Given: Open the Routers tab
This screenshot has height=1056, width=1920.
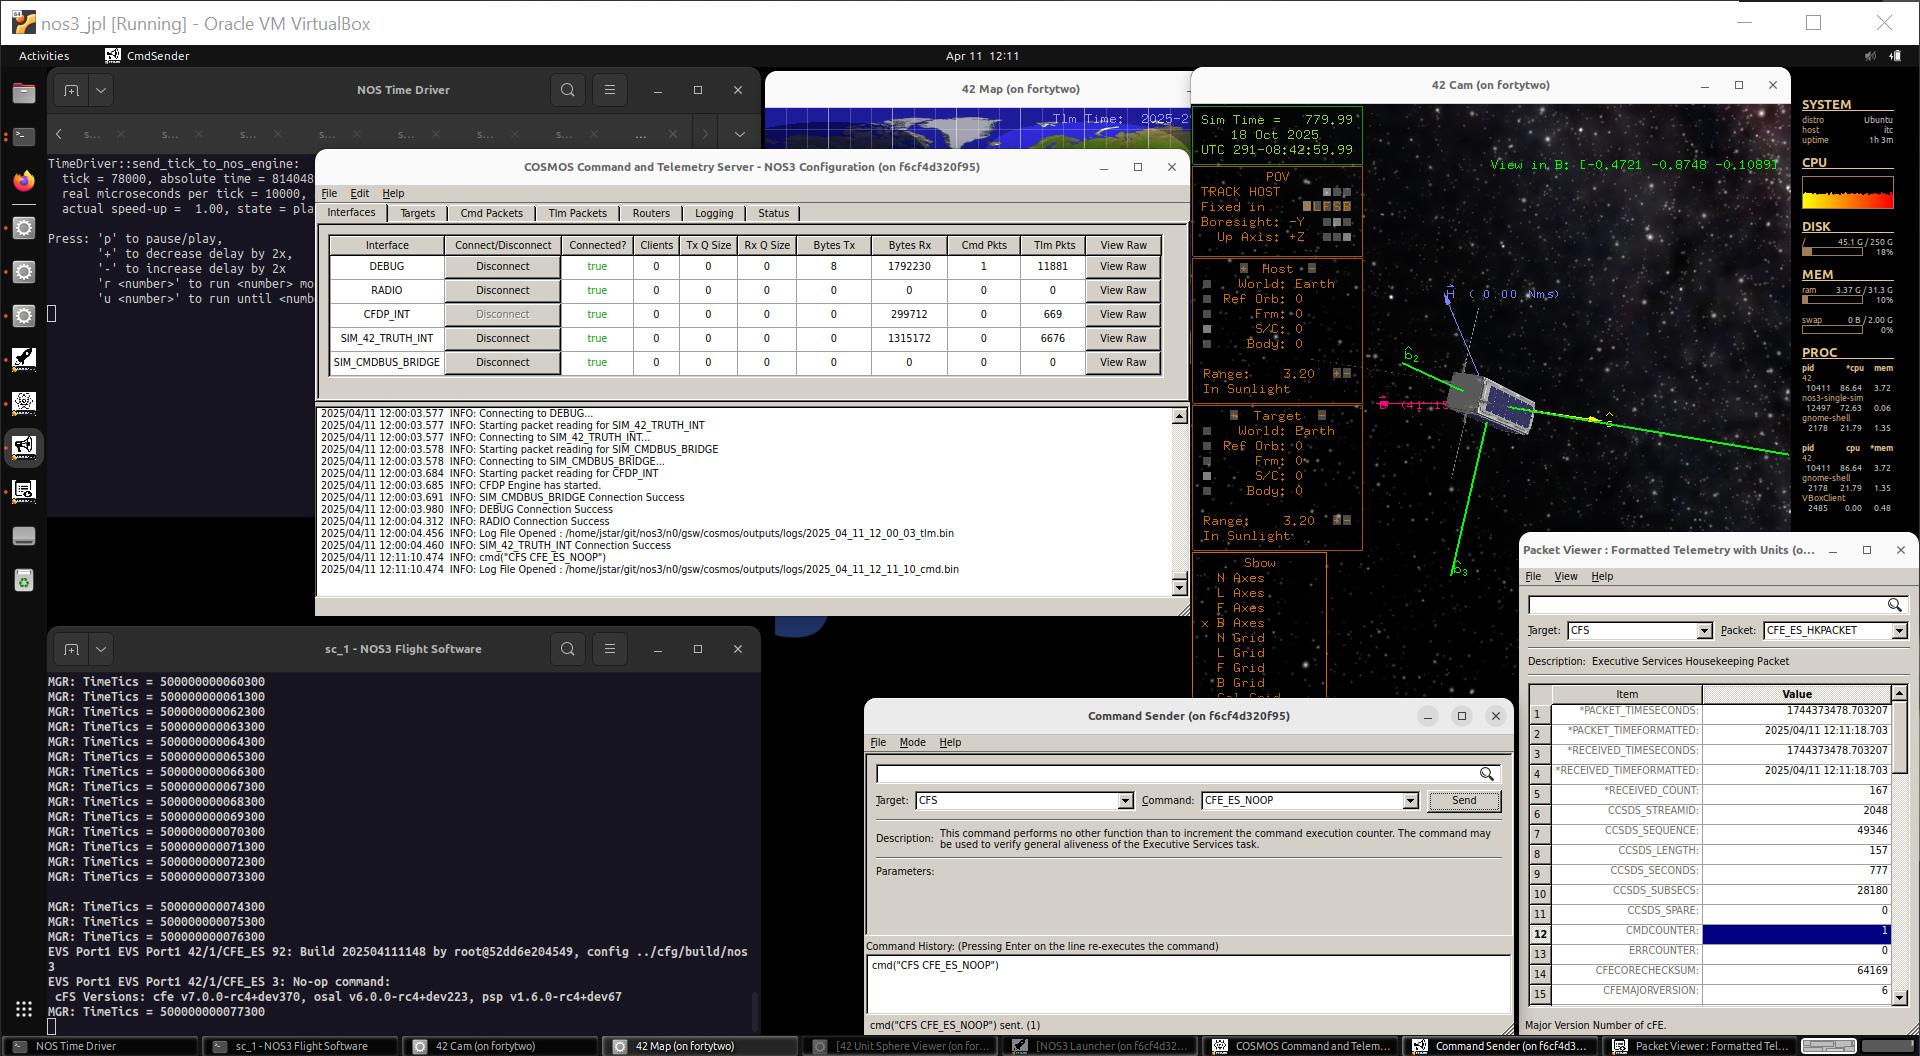Looking at the screenshot, I should pos(651,213).
